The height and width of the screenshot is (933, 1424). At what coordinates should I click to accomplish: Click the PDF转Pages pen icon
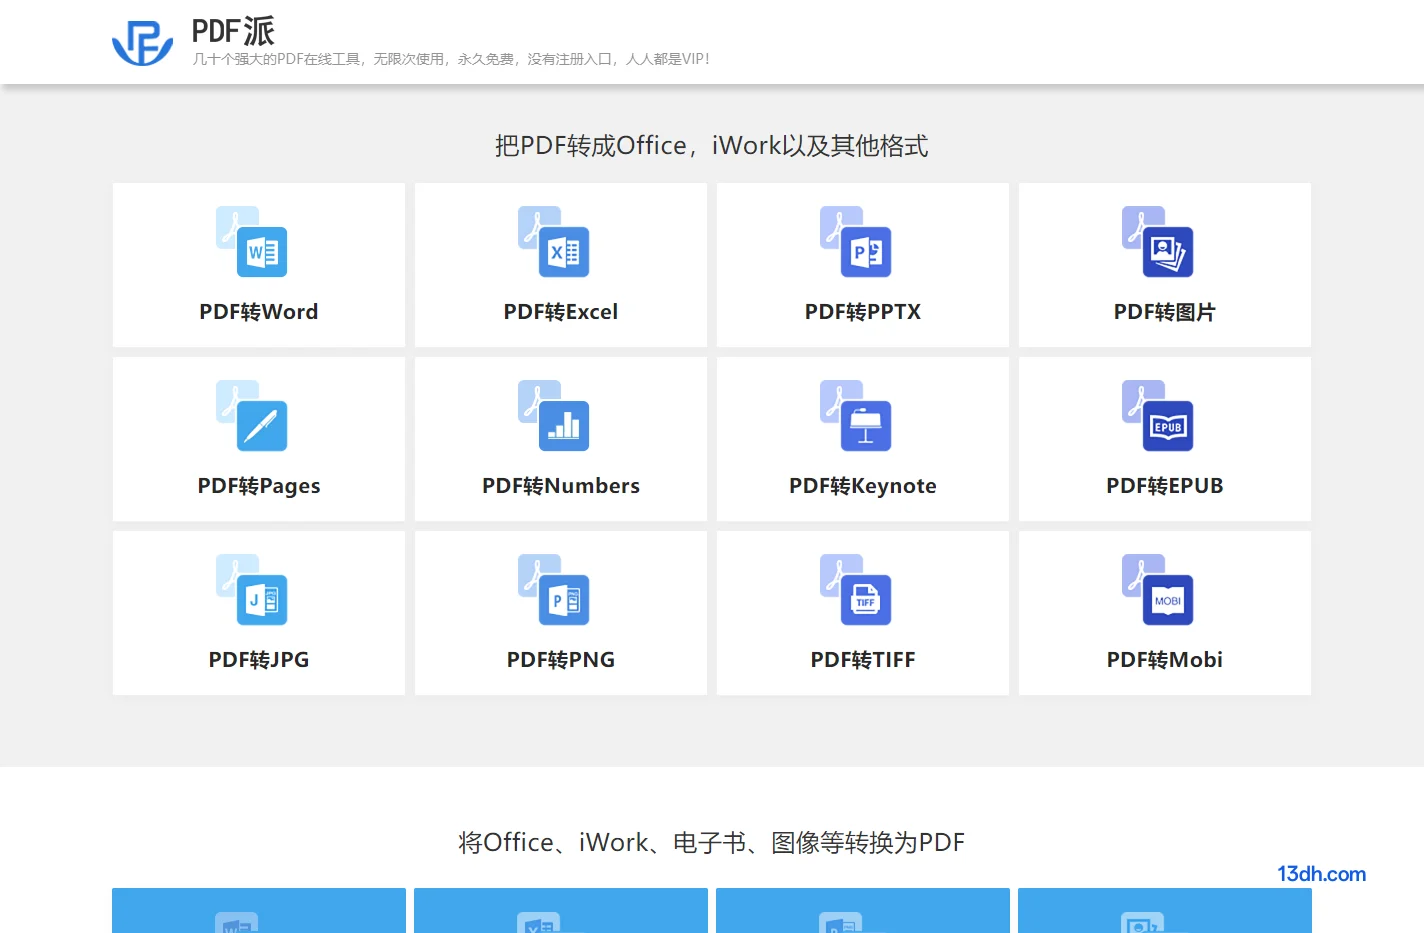coord(252,416)
